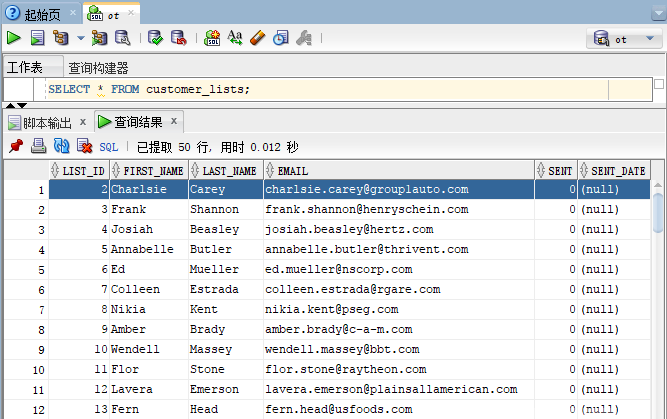Click the Run Script icon
This screenshot has width=667, height=419.
37,38
